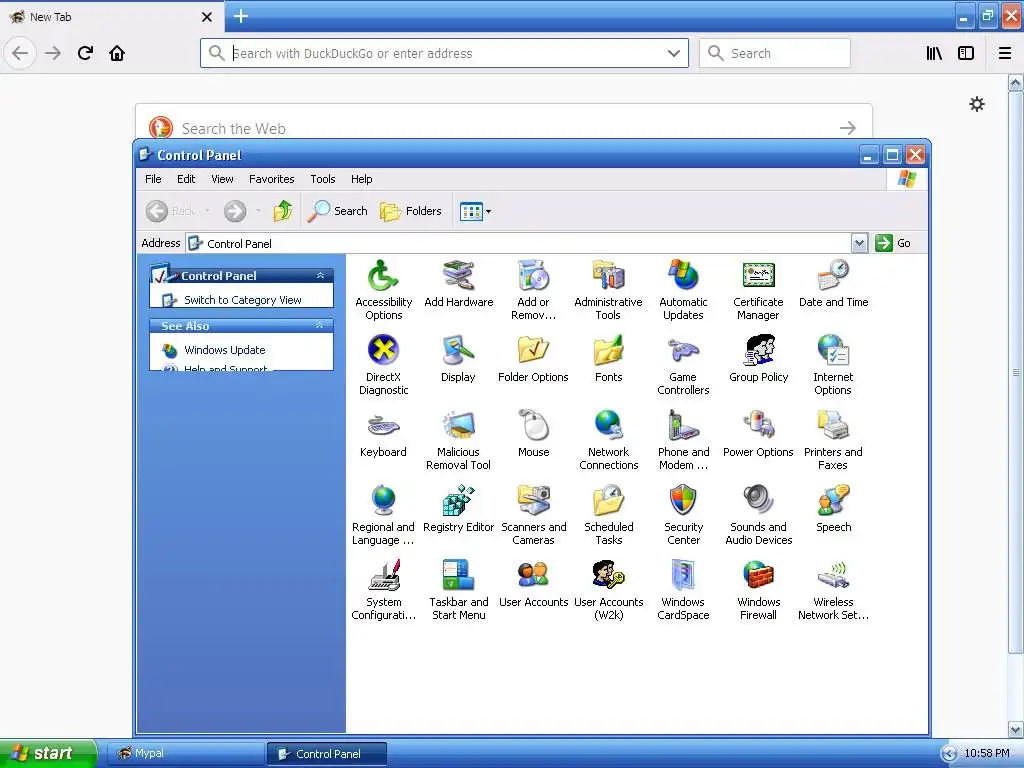Open Game Controllers icon

tap(683, 365)
